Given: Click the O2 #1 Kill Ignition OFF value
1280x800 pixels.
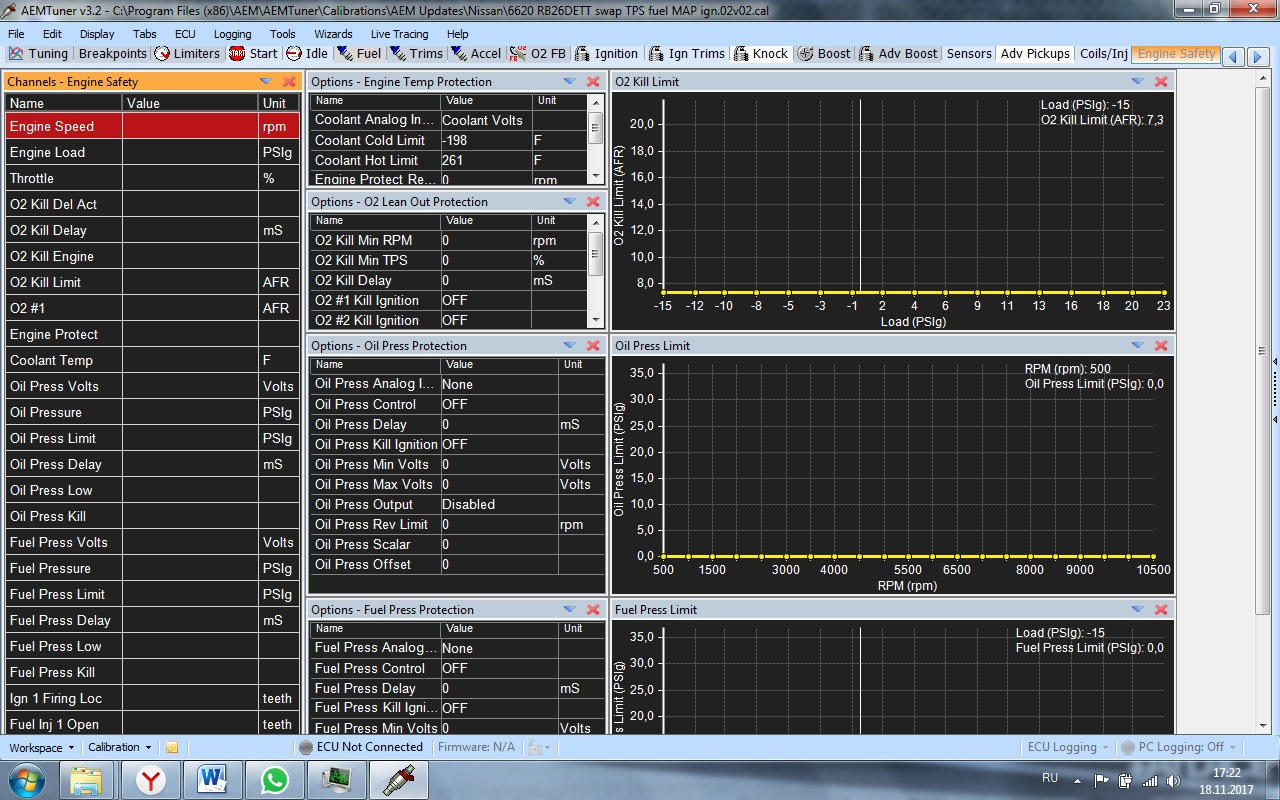Looking at the screenshot, I should coord(485,300).
